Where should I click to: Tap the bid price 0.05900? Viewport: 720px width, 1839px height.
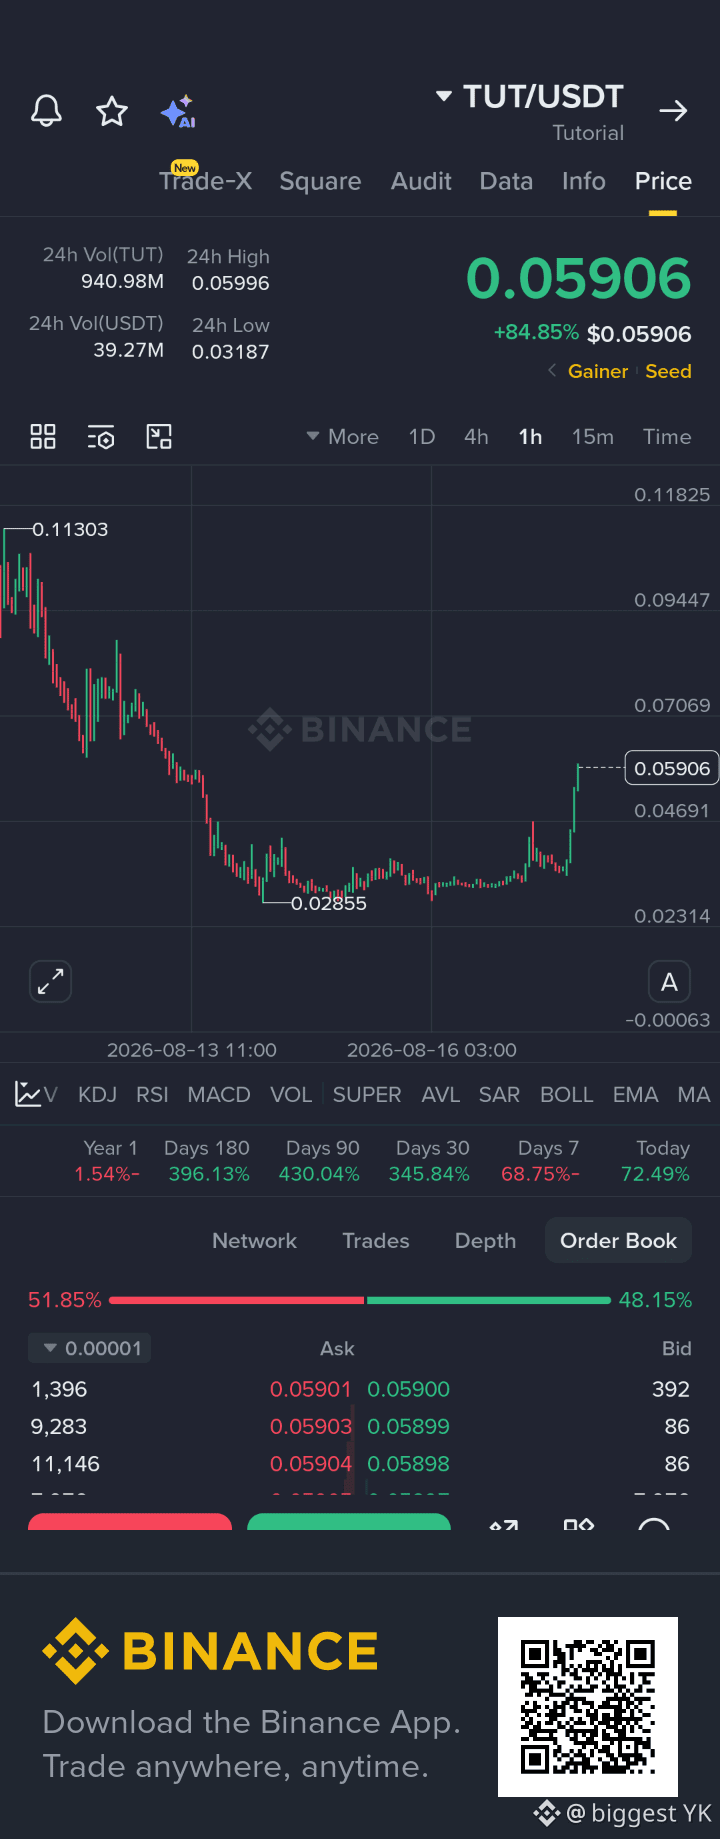408,1389
